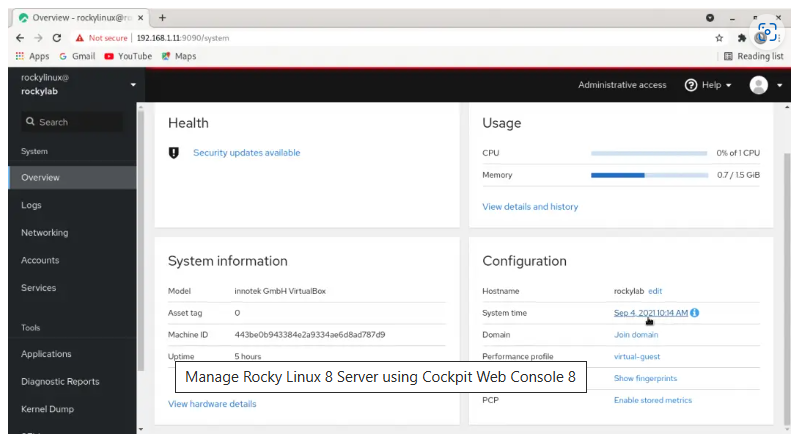Open the YouTube bookmark
The height and width of the screenshot is (440, 797).
(128, 56)
